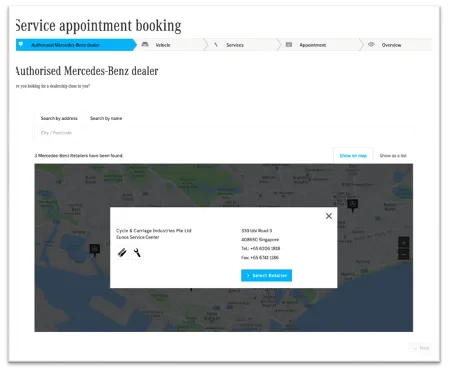This screenshot has height=374, width=450.
Task: Choose Search by name tab
Action: (x=106, y=118)
